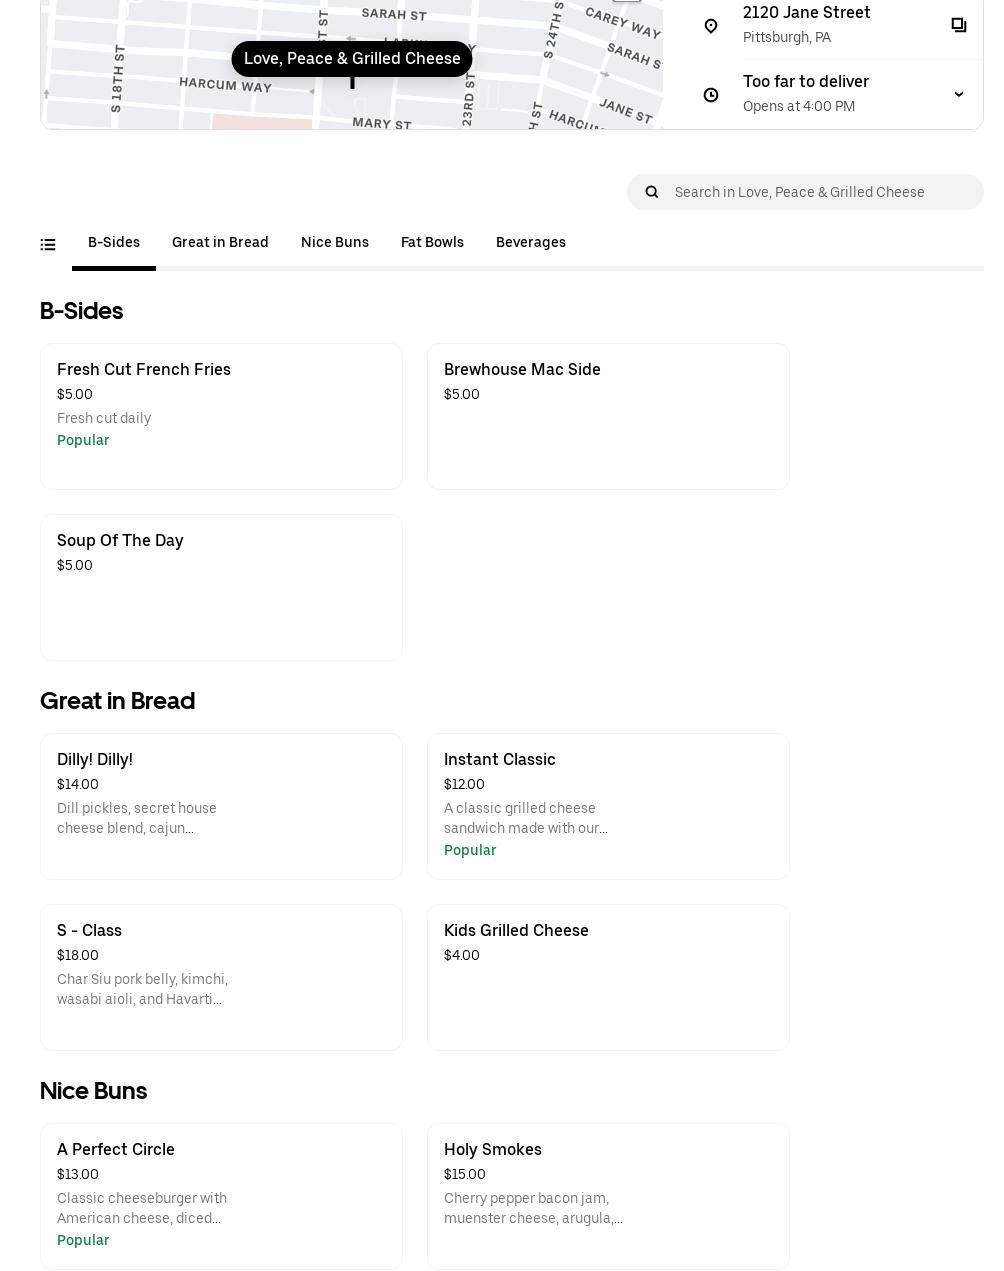
Task: Jump to the Fat Bowls tab
Action: [x=432, y=243]
